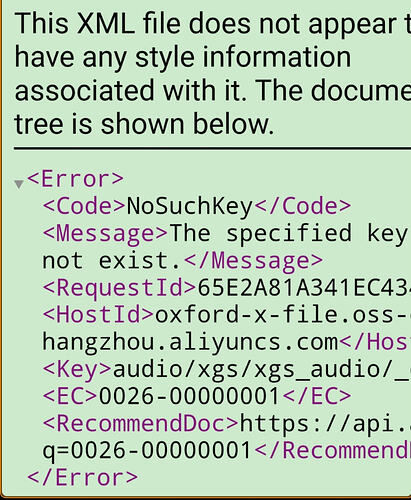
Task: Click the closing </Message> tag
Action: 253,261
